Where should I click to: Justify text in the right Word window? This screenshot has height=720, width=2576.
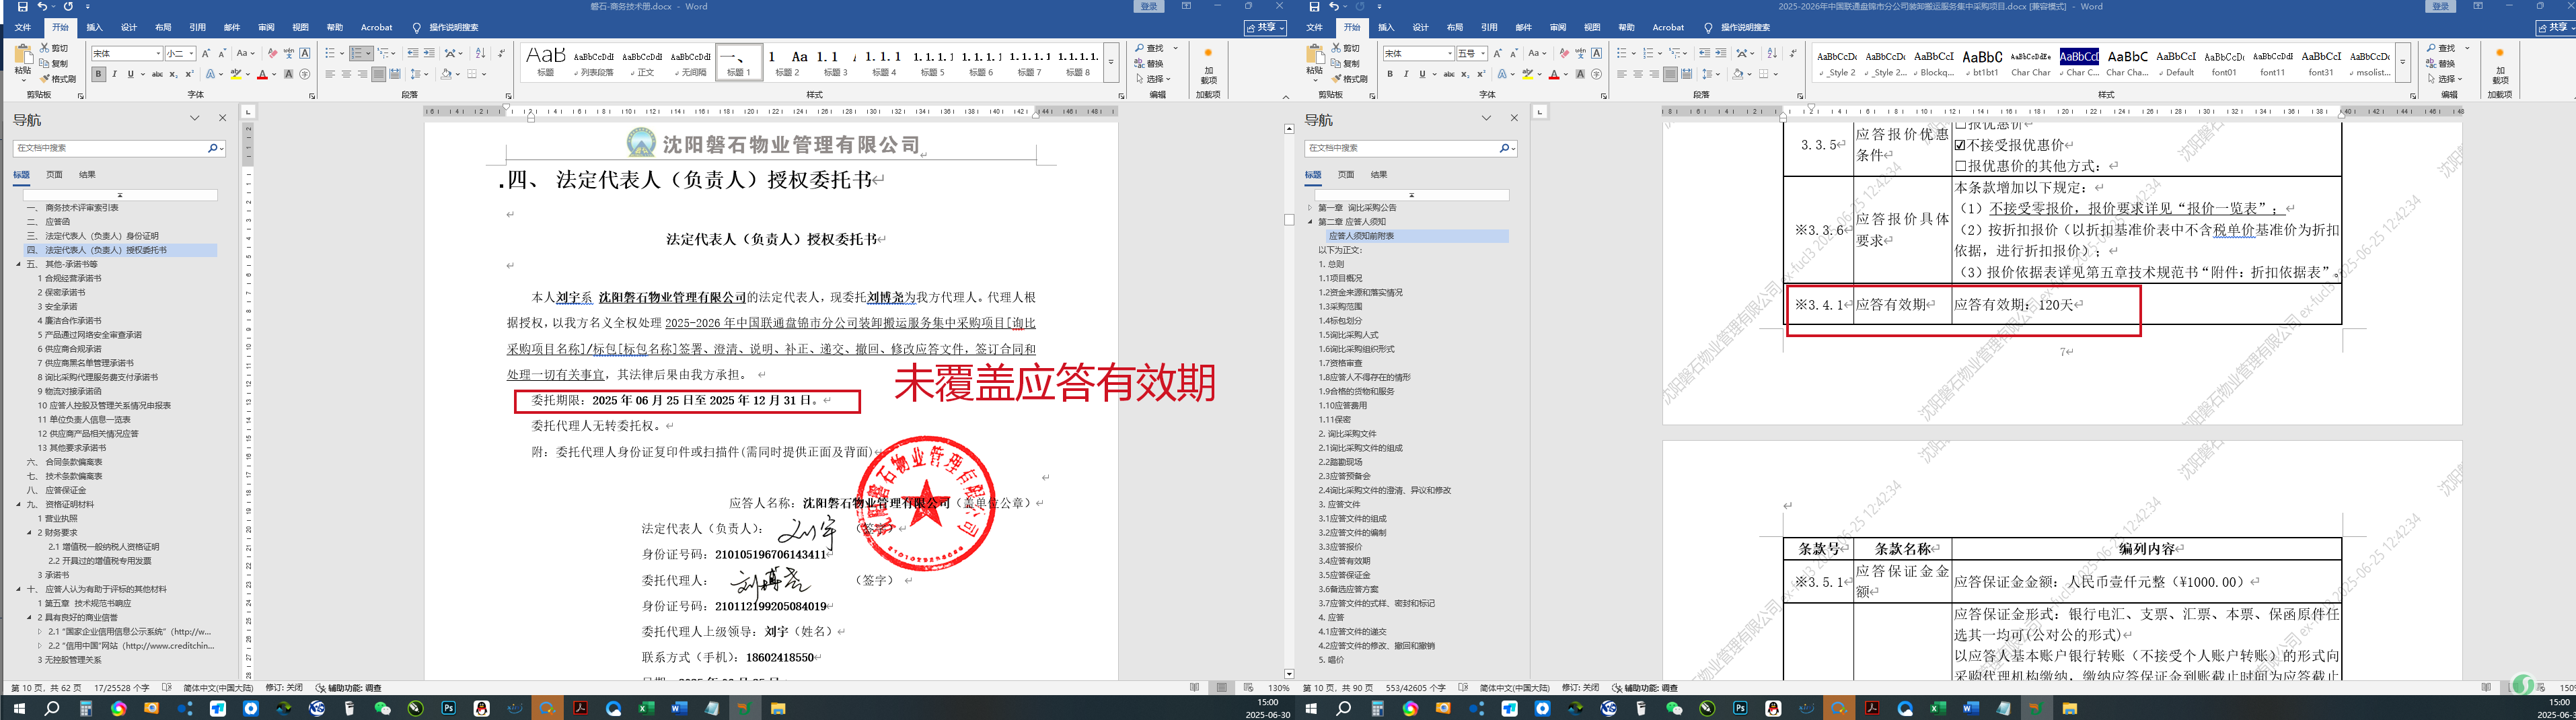[1670, 74]
